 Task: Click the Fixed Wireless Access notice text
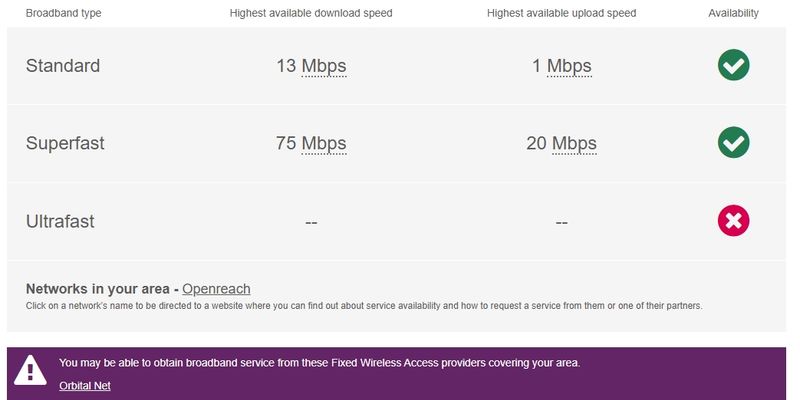coord(319,362)
